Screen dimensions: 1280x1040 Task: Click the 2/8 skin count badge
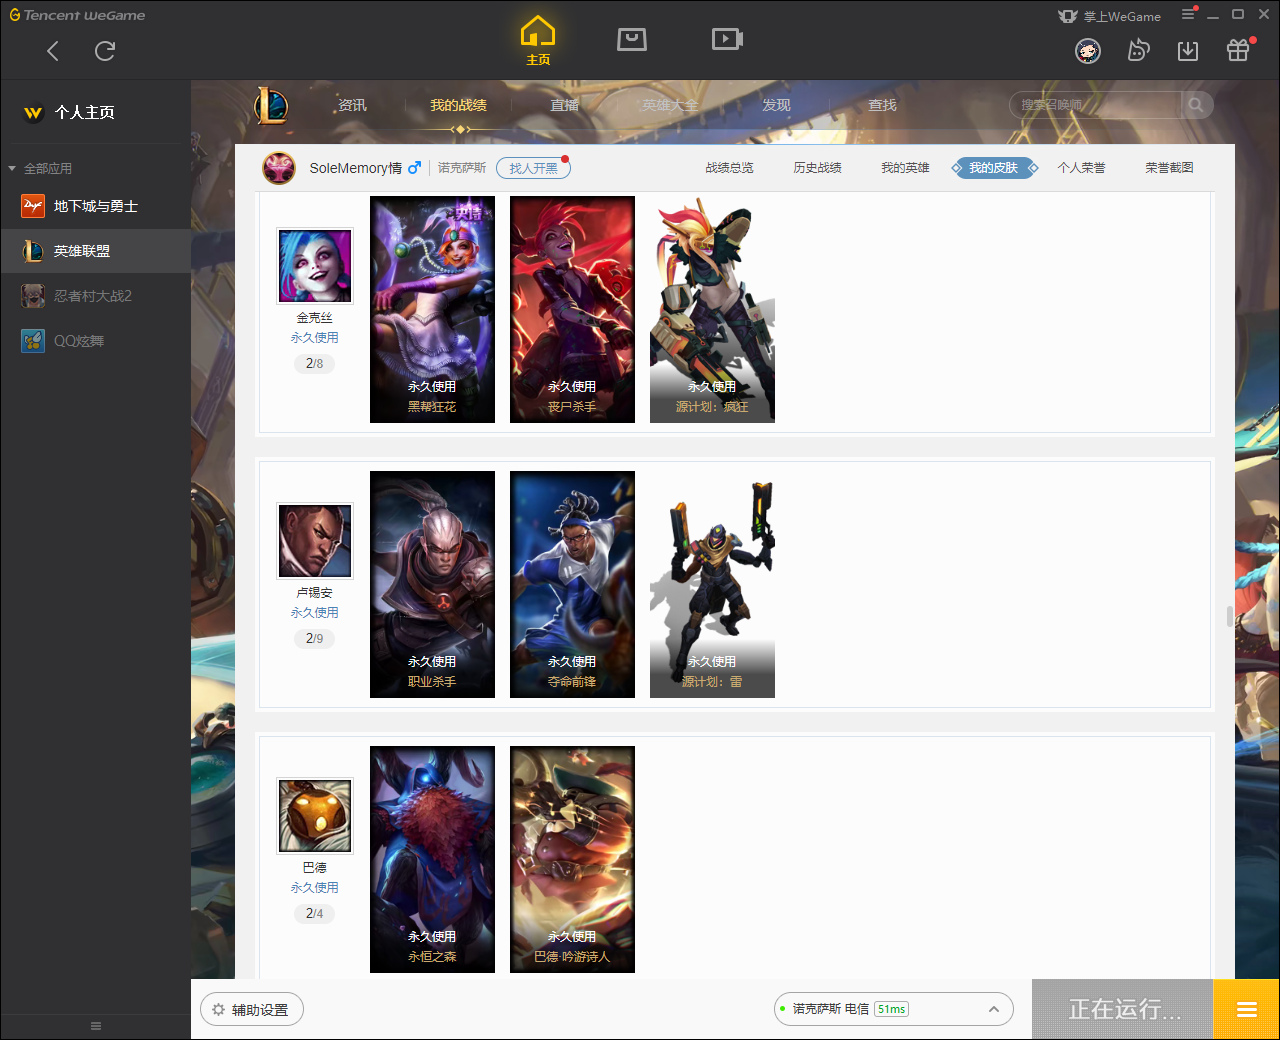point(315,364)
